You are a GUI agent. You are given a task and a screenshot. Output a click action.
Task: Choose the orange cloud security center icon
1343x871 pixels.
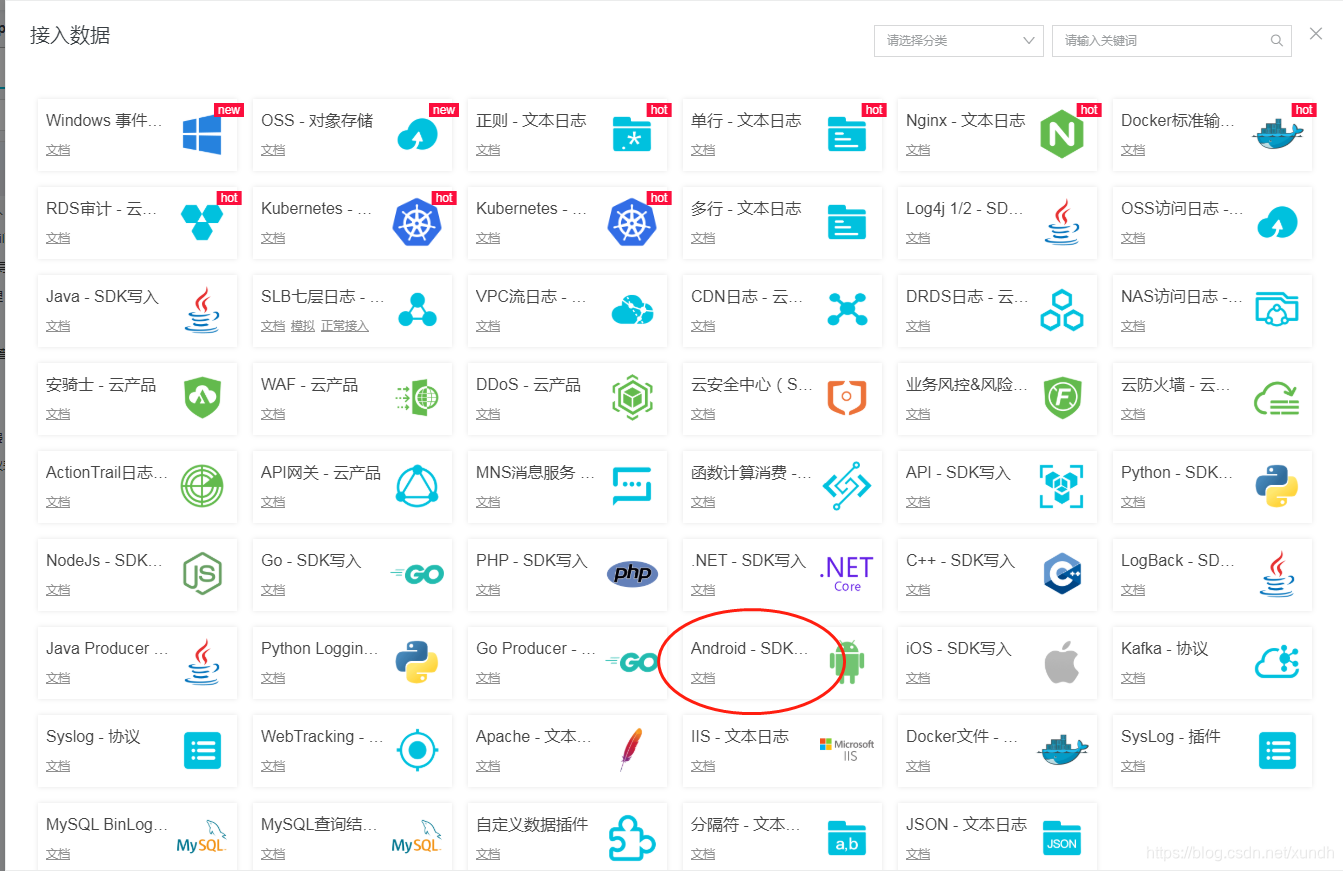pyautogui.click(x=847, y=398)
